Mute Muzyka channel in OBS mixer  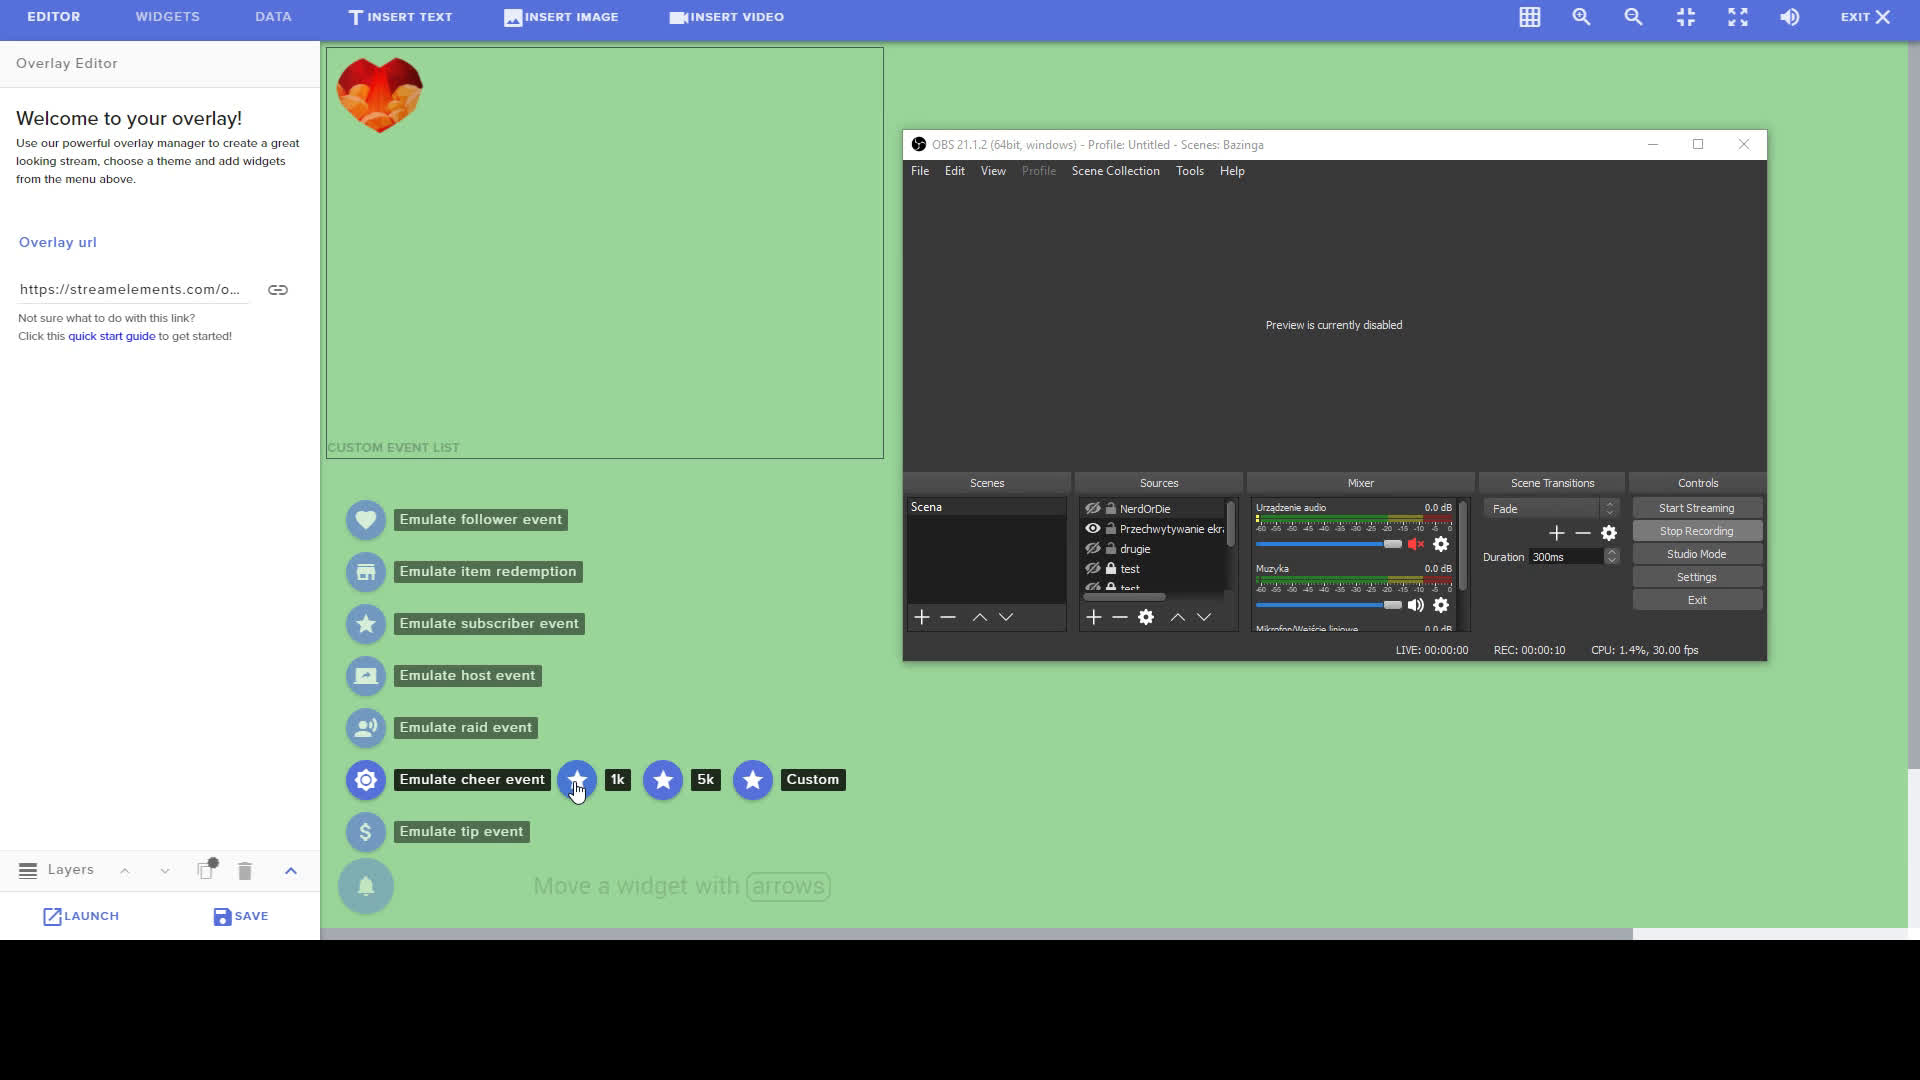pyautogui.click(x=1416, y=605)
